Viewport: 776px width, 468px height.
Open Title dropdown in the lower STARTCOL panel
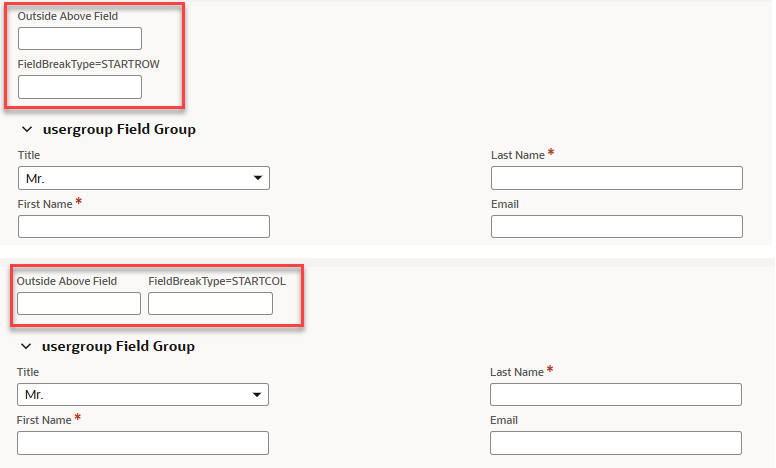pyautogui.click(x=143, y=395)
